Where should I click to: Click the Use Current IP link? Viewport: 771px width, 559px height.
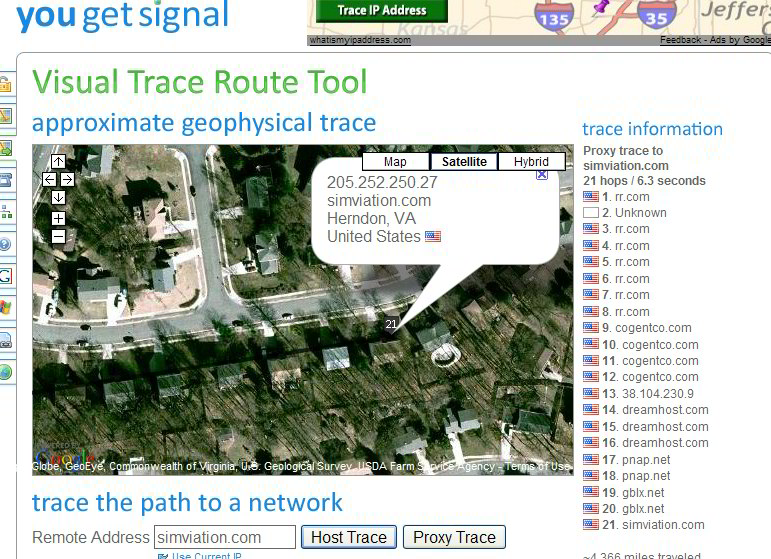point(207,556)
